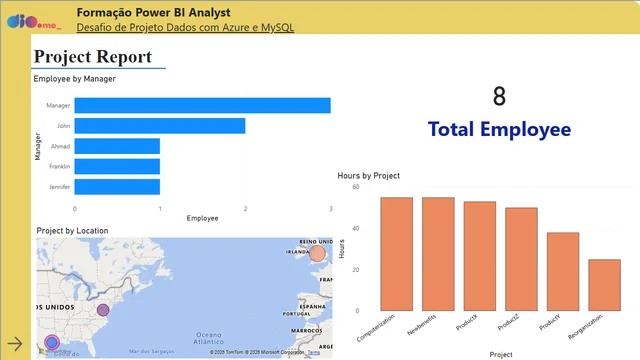The height and width of the screenshot is (360, 640).
Task: Click the John axis label
Action: [64, 126]
